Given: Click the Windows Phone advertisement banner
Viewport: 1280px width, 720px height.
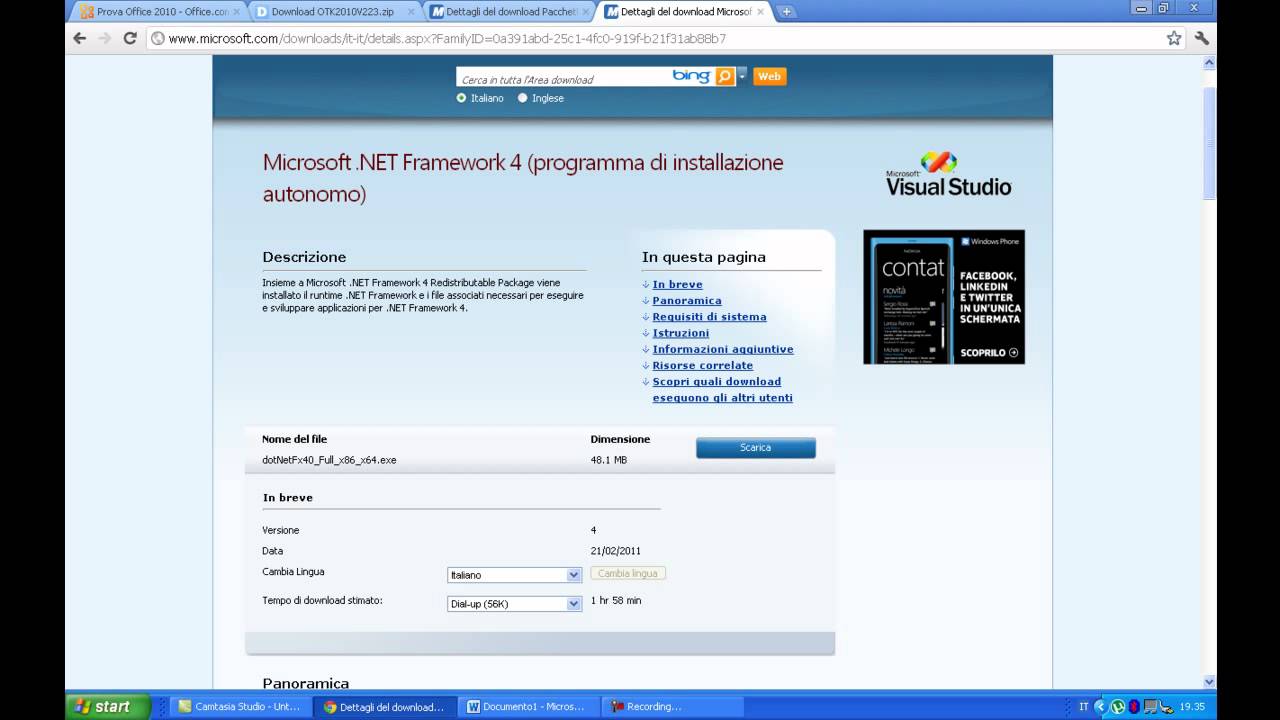Looking at the screenshot, I should point(944,297).
